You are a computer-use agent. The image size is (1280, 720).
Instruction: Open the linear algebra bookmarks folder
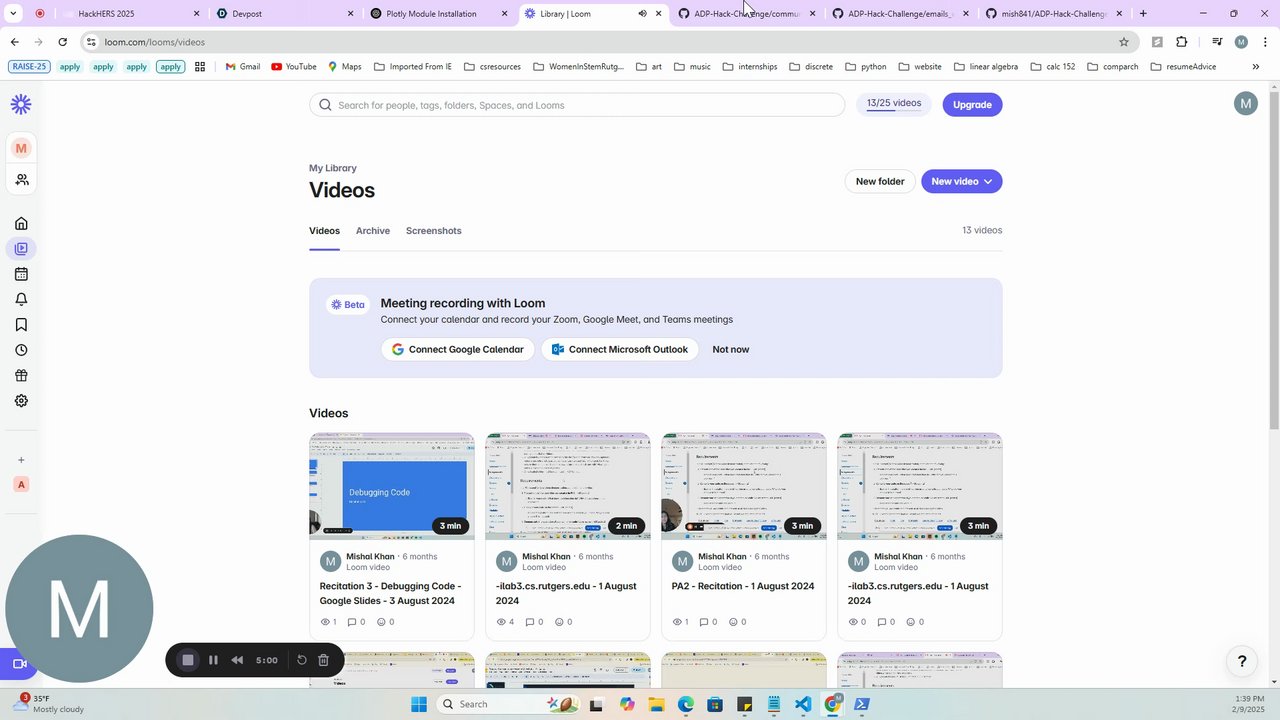(986, 67)
